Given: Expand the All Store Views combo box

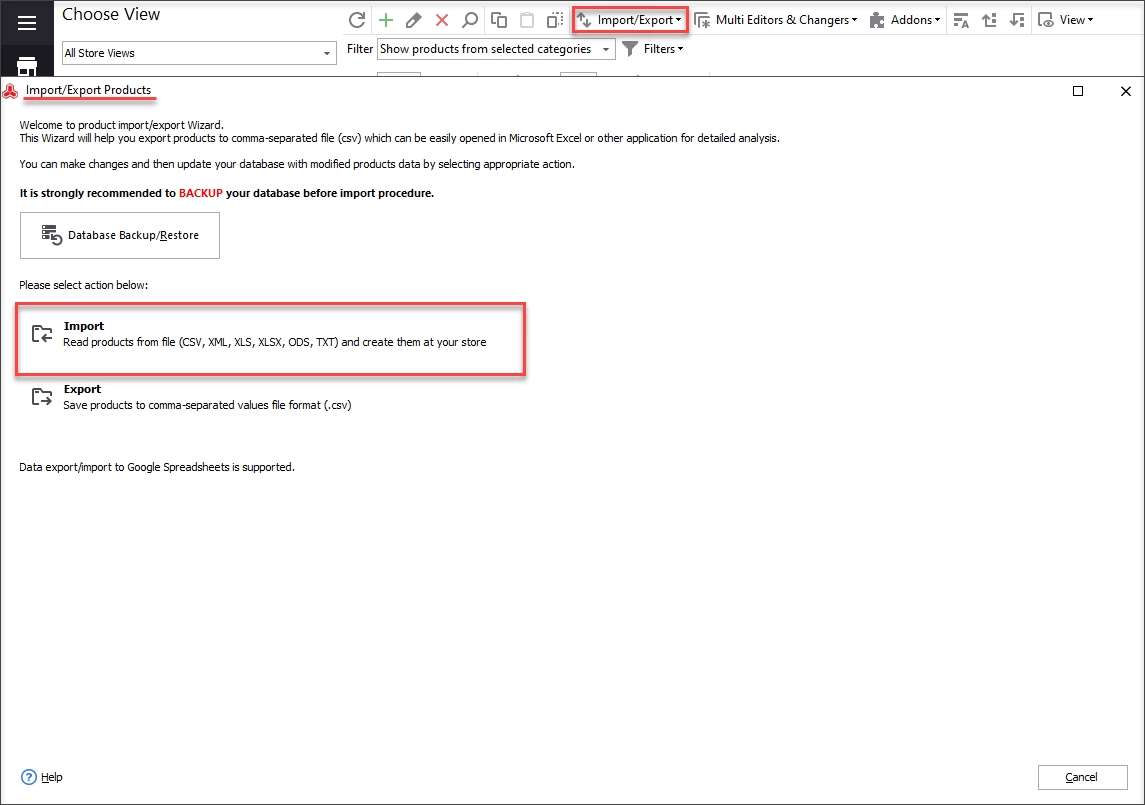Looking at the screenshot, I should tap(326, 53).
